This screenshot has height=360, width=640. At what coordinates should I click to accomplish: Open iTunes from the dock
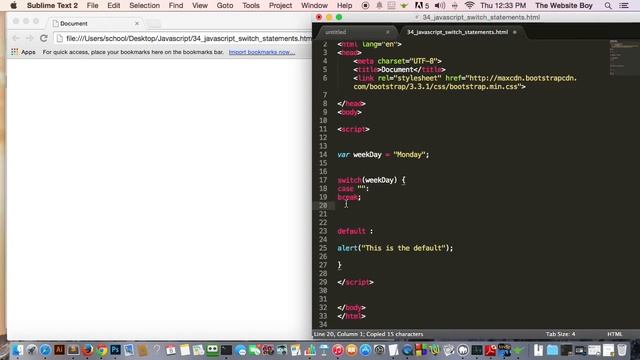(338, 350)
